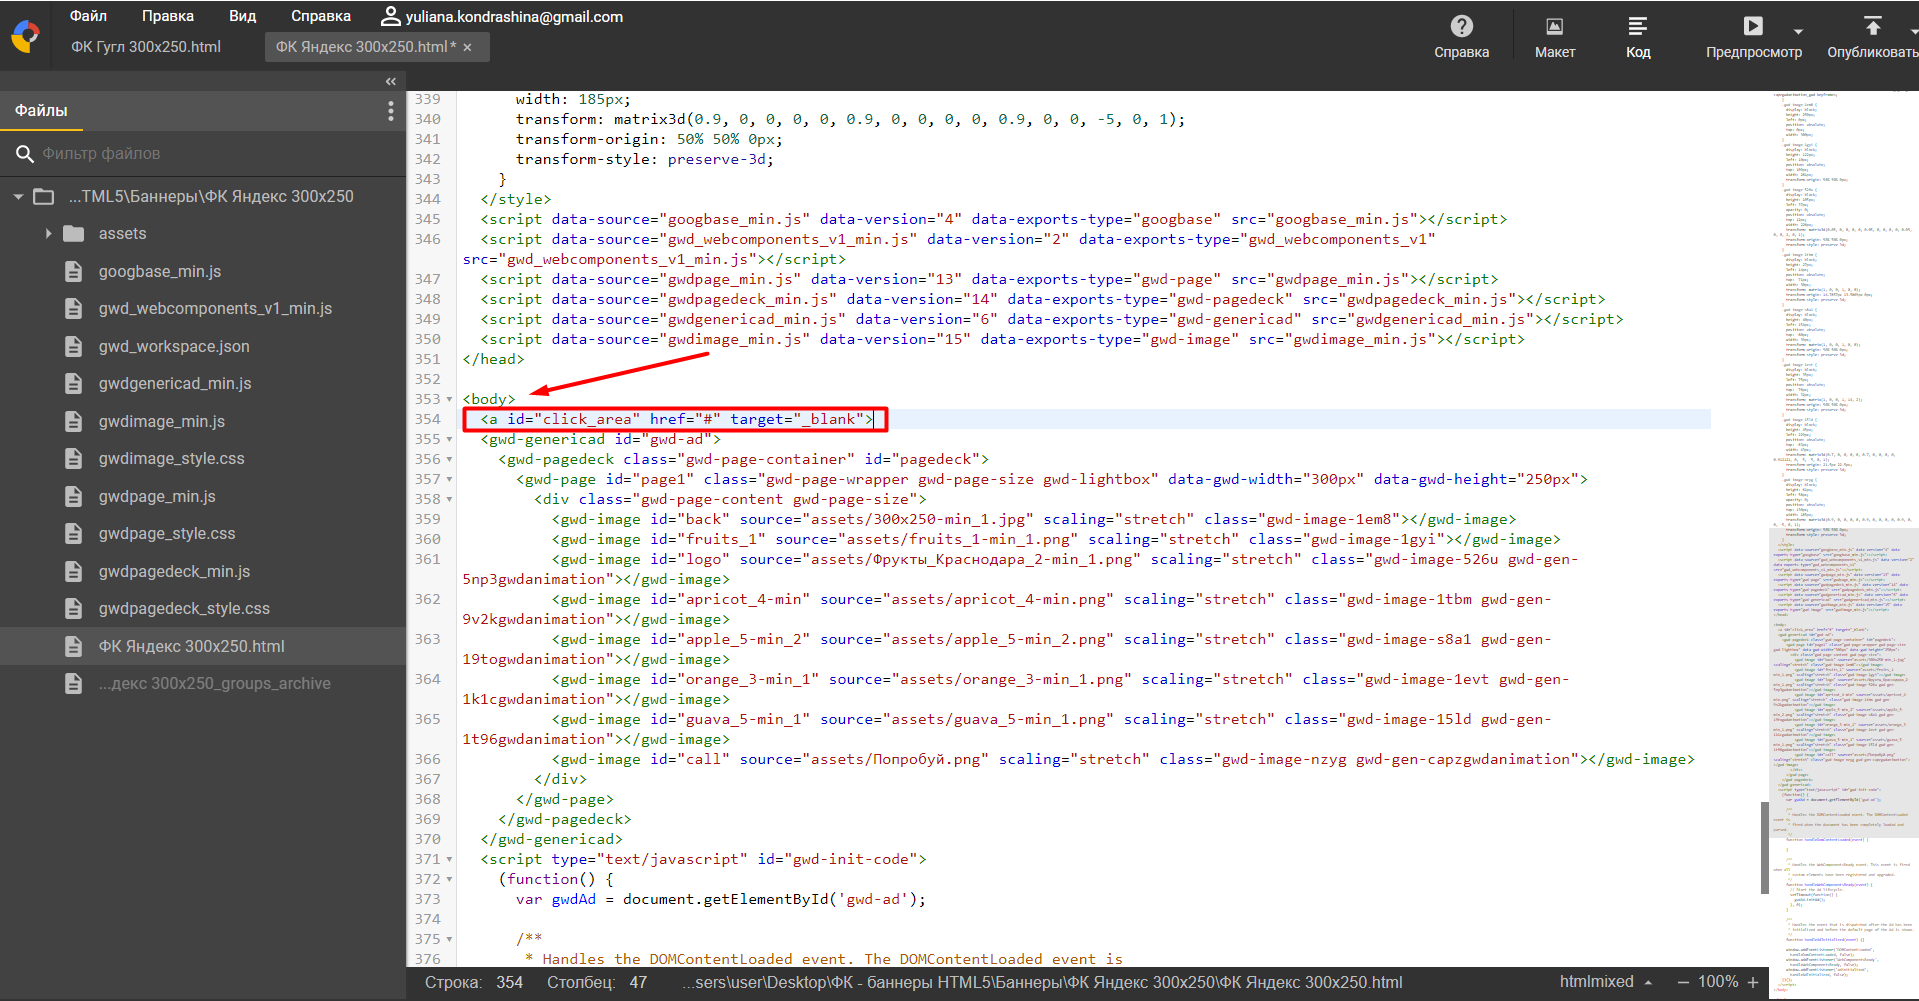This screenshot has height=1001, width=1919.
Task: Fold code at line 372 function
Action: 449,880
